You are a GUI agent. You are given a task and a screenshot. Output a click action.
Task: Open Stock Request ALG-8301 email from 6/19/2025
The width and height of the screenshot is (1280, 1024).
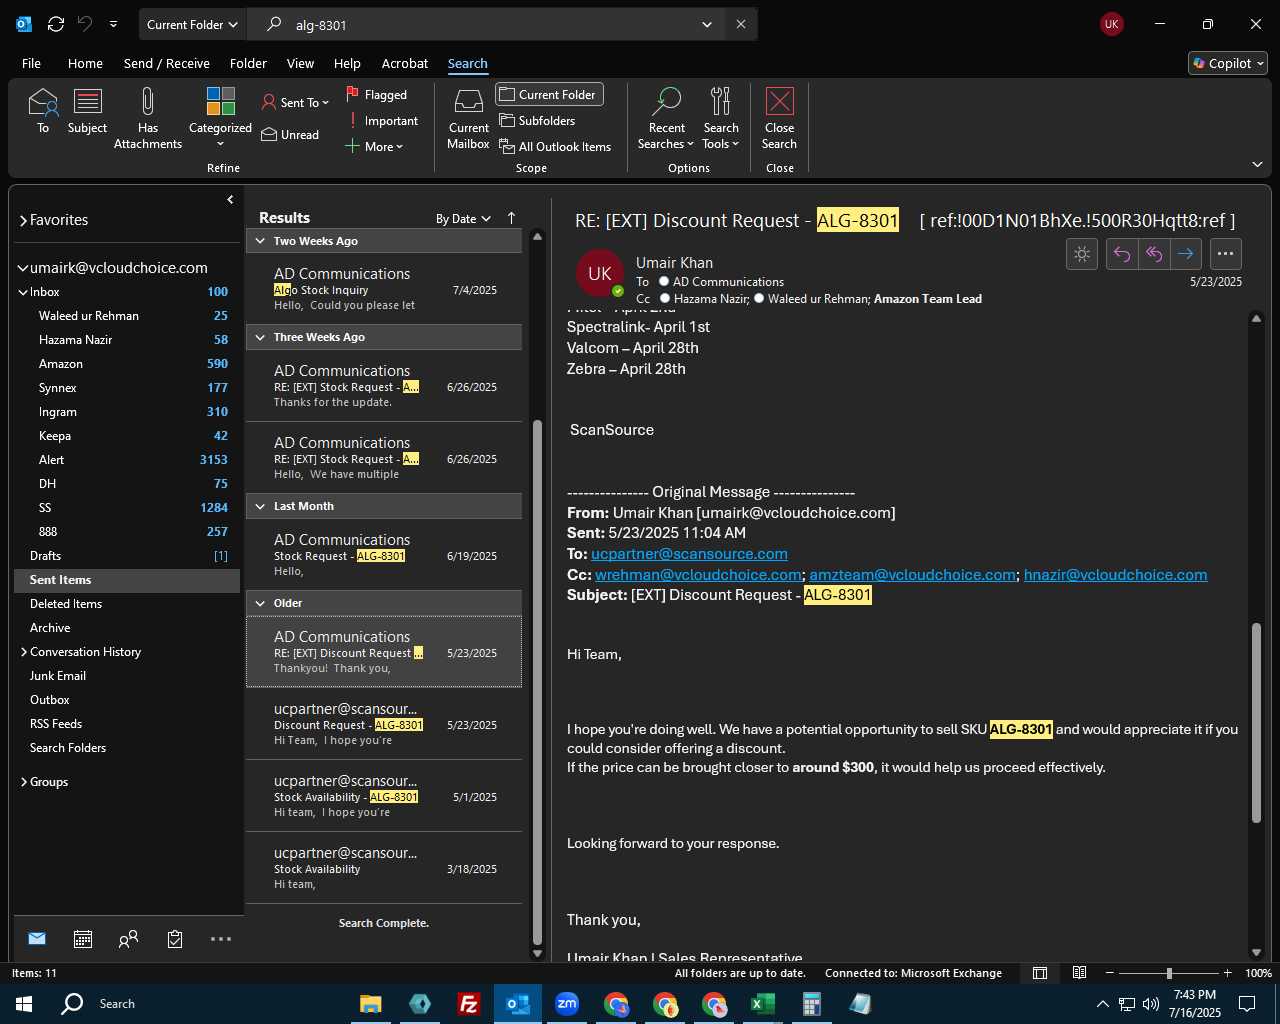tap(384, 555)
